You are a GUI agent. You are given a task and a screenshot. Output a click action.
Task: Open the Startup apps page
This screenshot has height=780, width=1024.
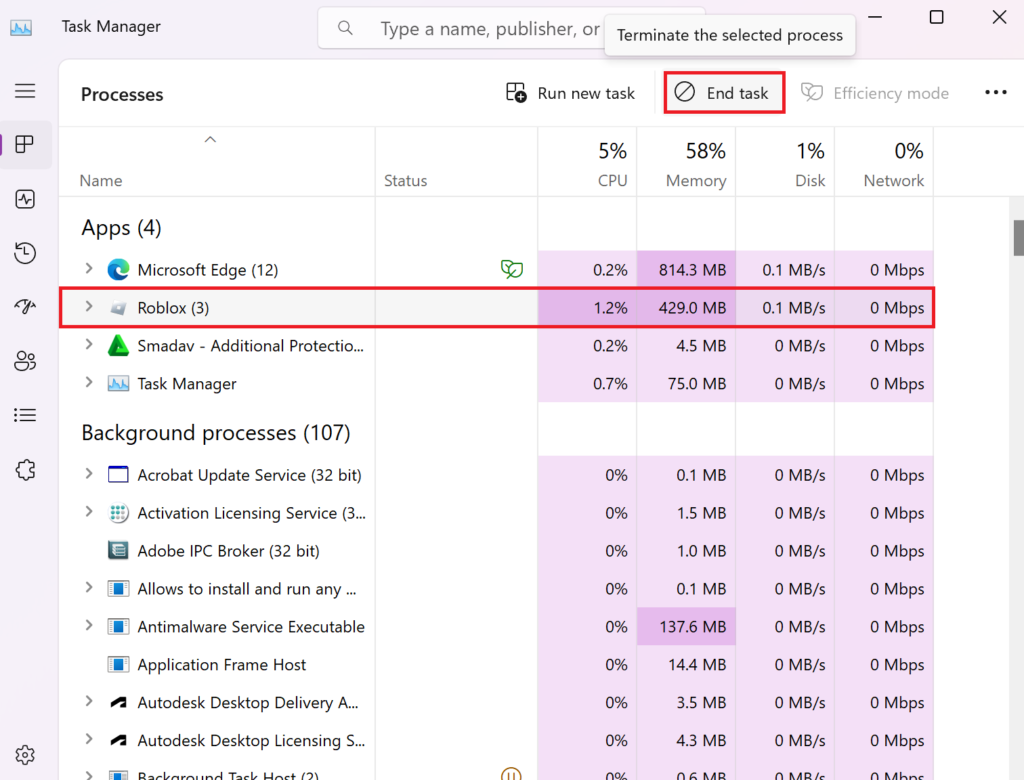pyautogui.click(x=25, y=307)
